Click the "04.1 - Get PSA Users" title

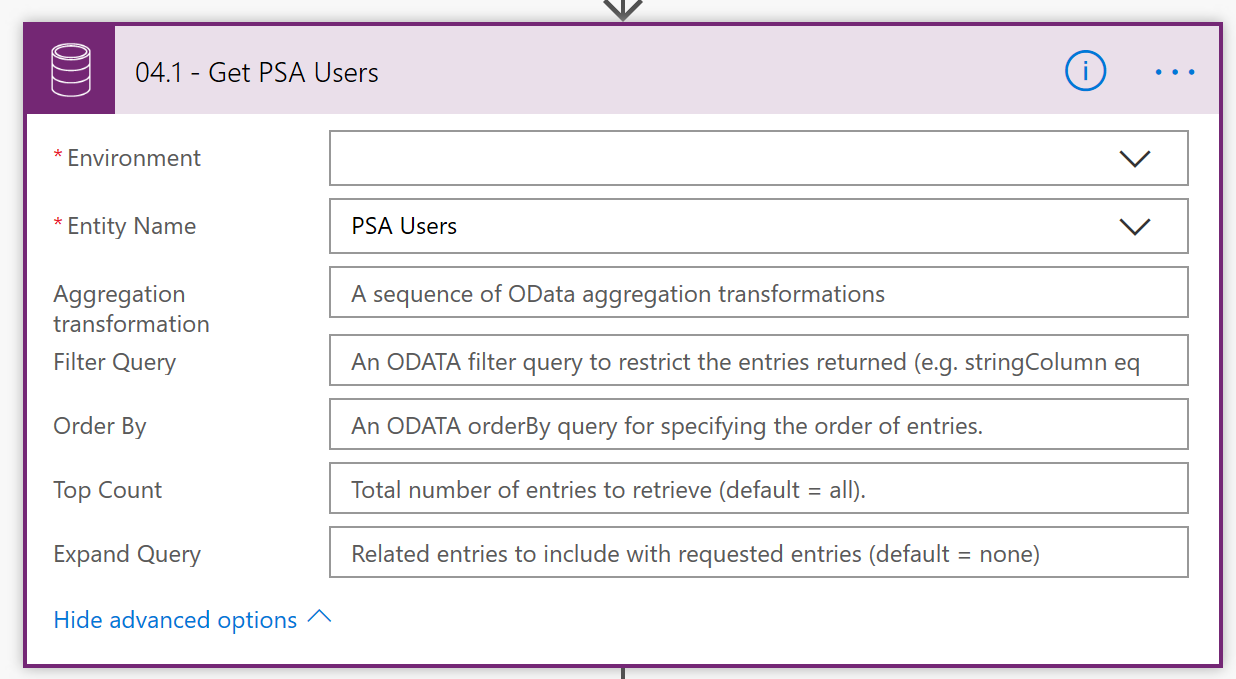(257, 73)
